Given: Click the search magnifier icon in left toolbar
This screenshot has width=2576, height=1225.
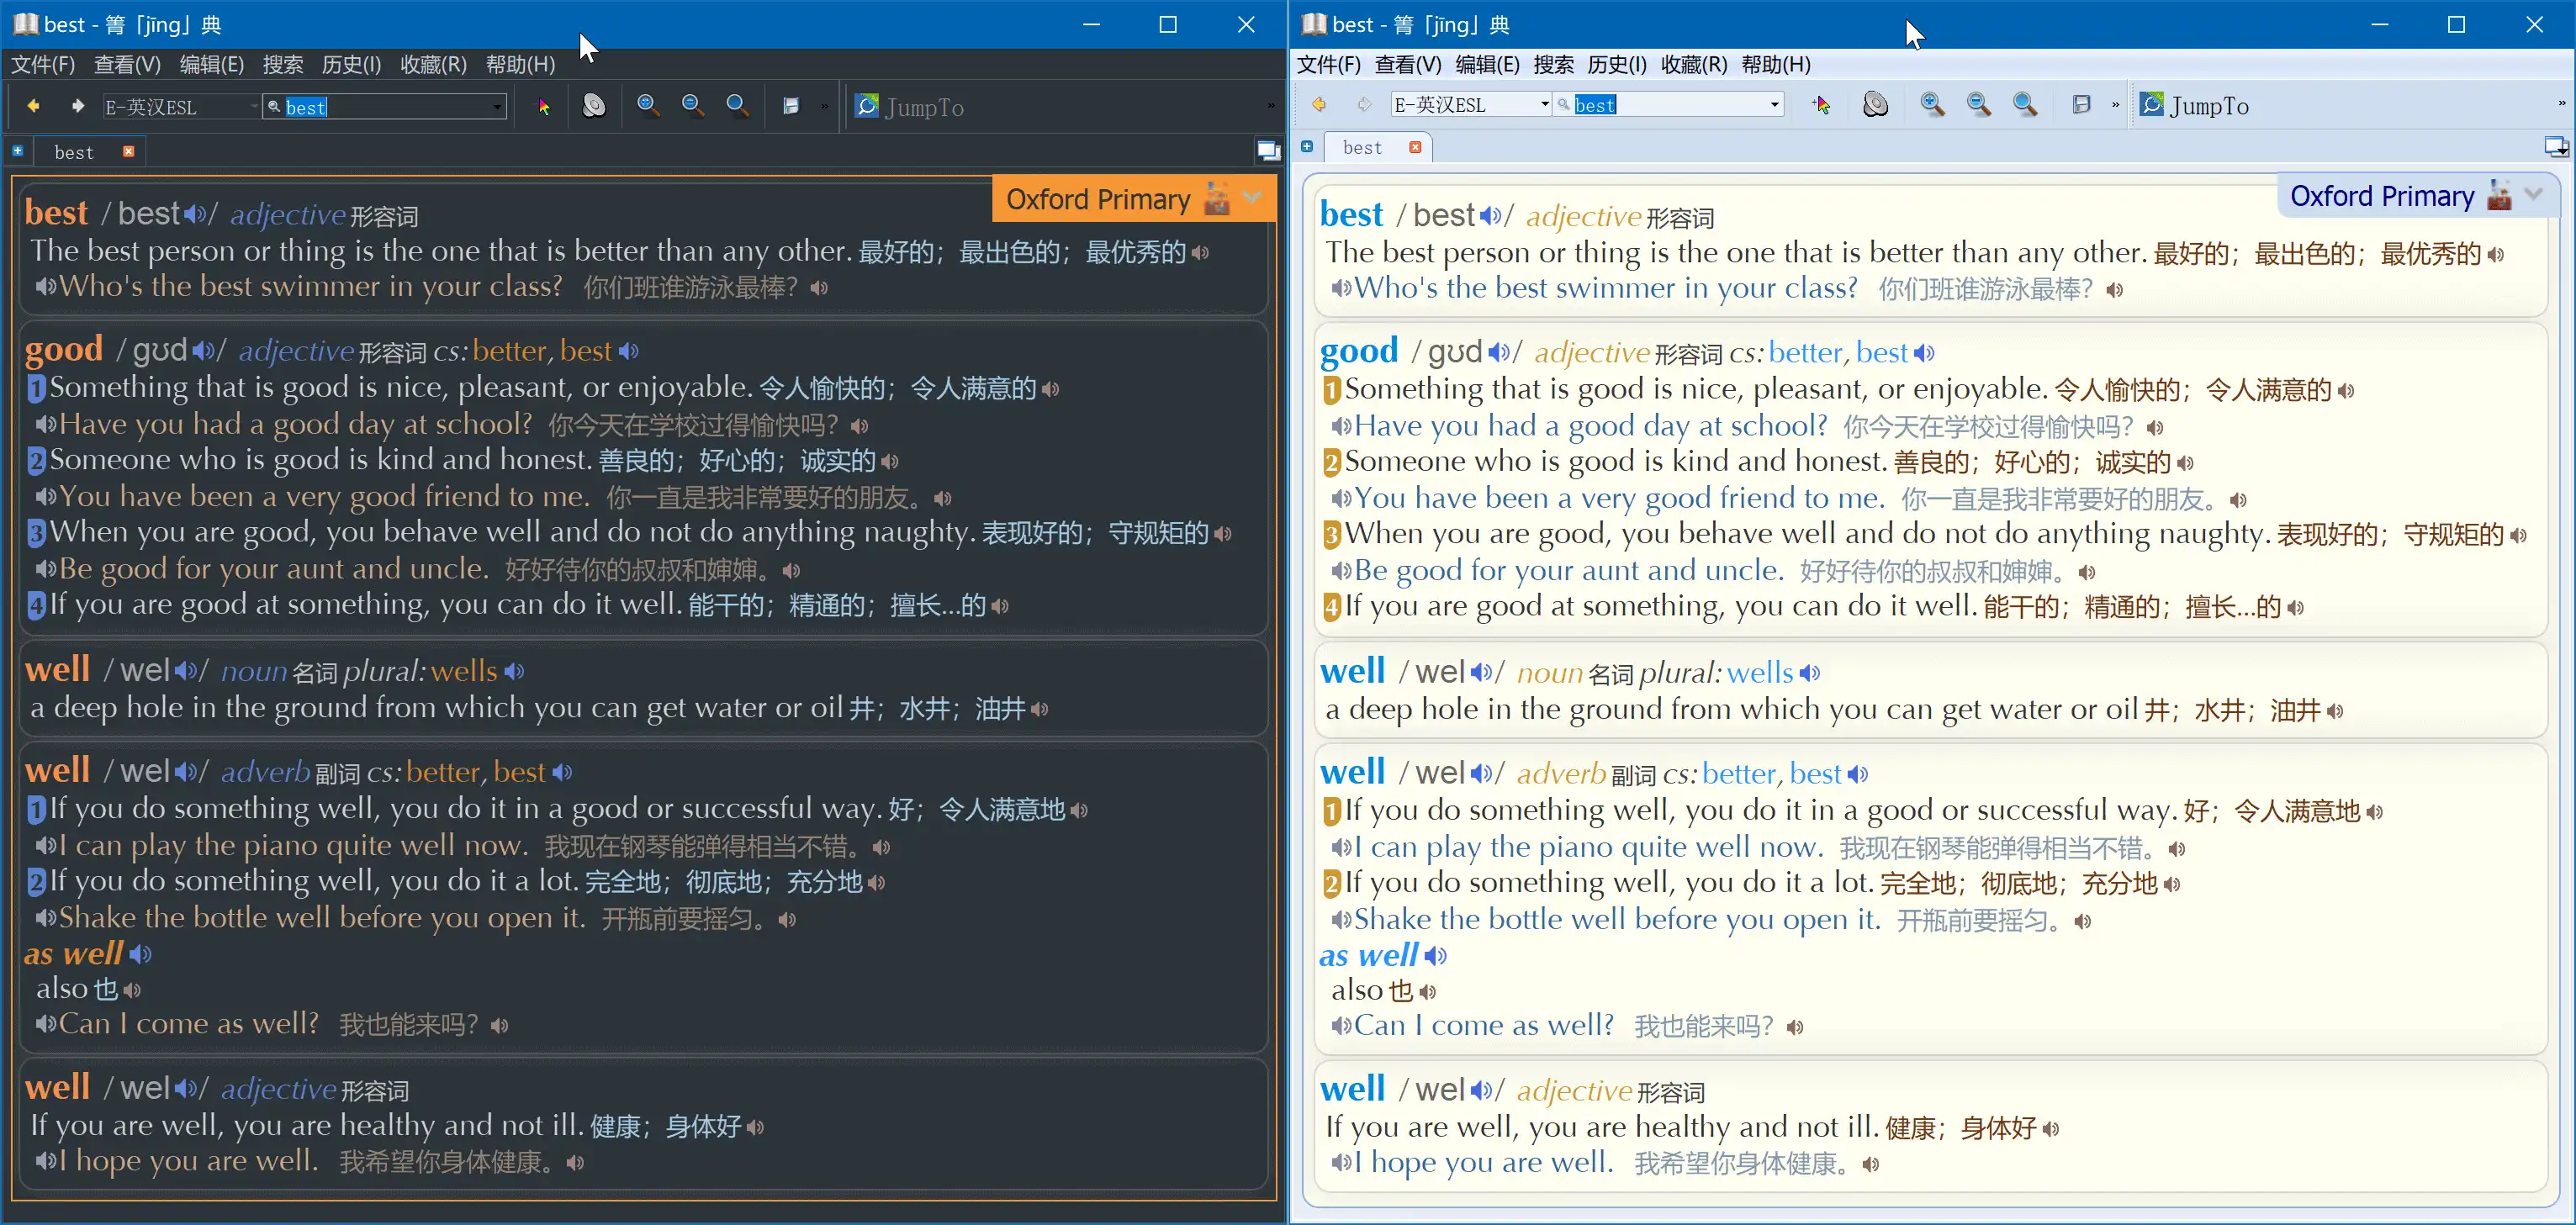Looking at the screenshot, I should (738, 107).
